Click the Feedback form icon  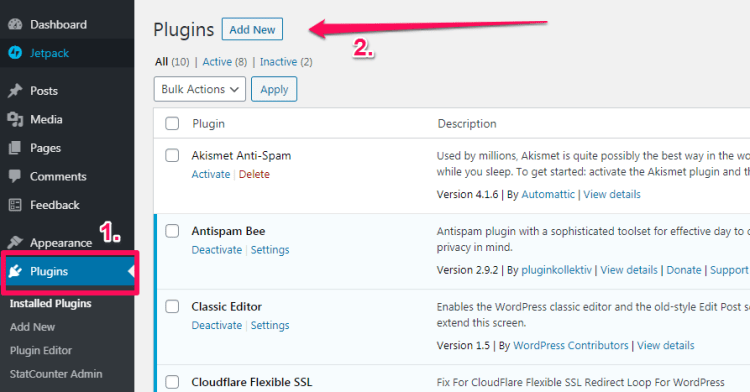point(15,205)
